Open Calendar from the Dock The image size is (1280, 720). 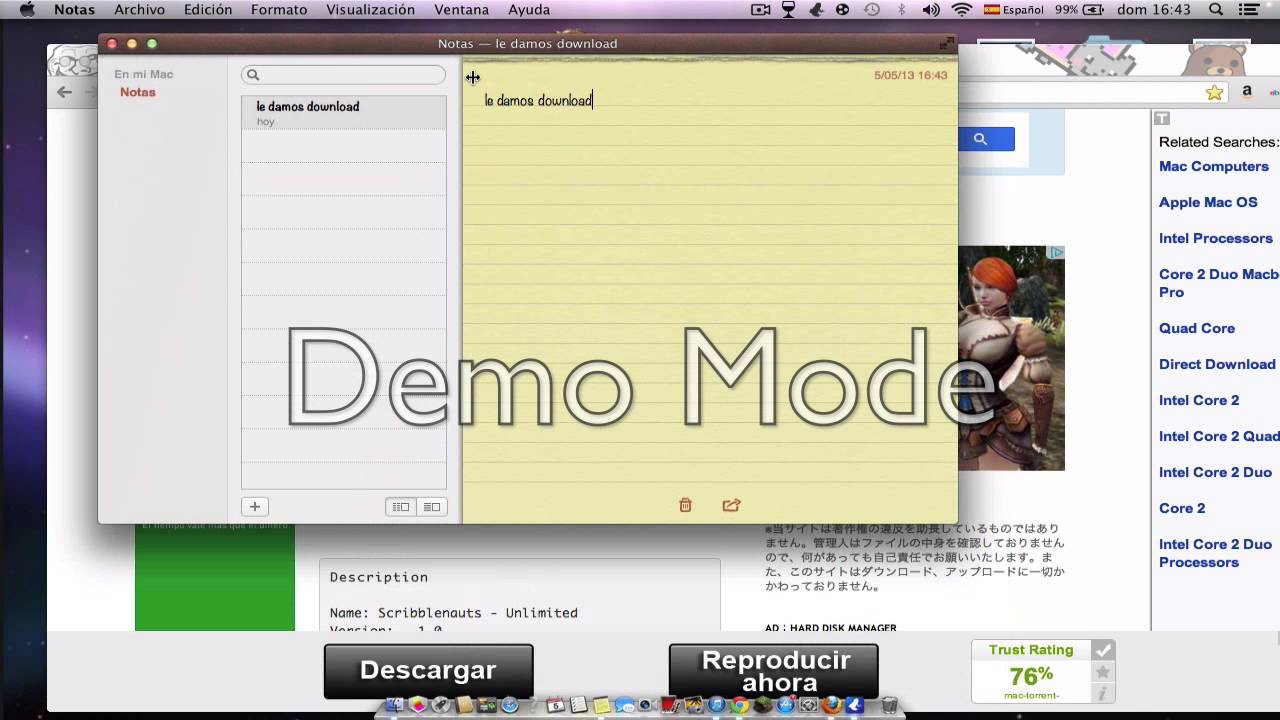[x=555, y=706]
